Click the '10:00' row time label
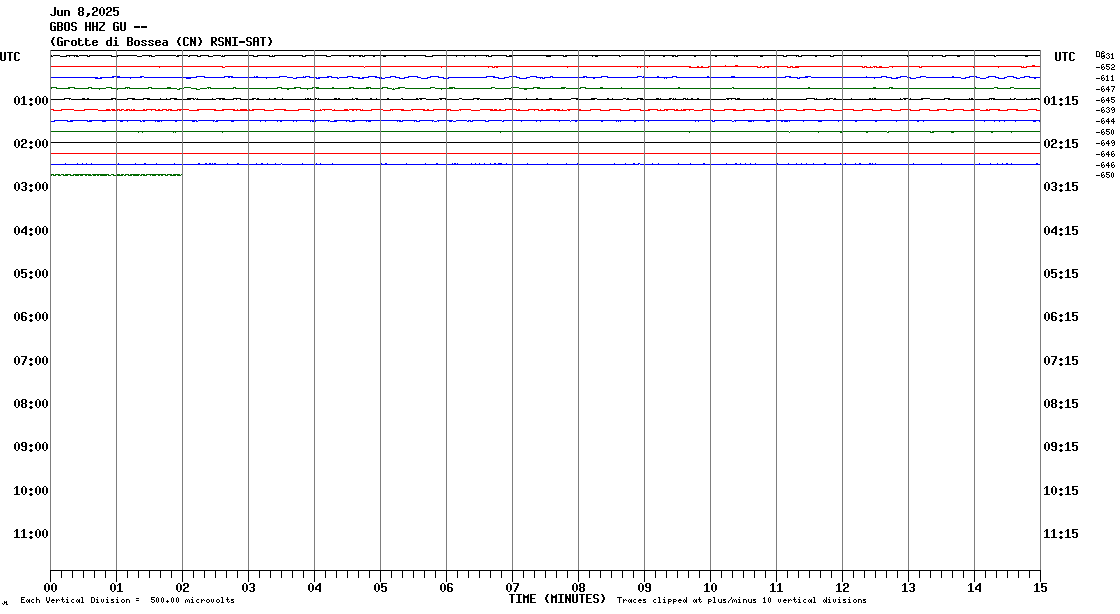 point(31,490)
